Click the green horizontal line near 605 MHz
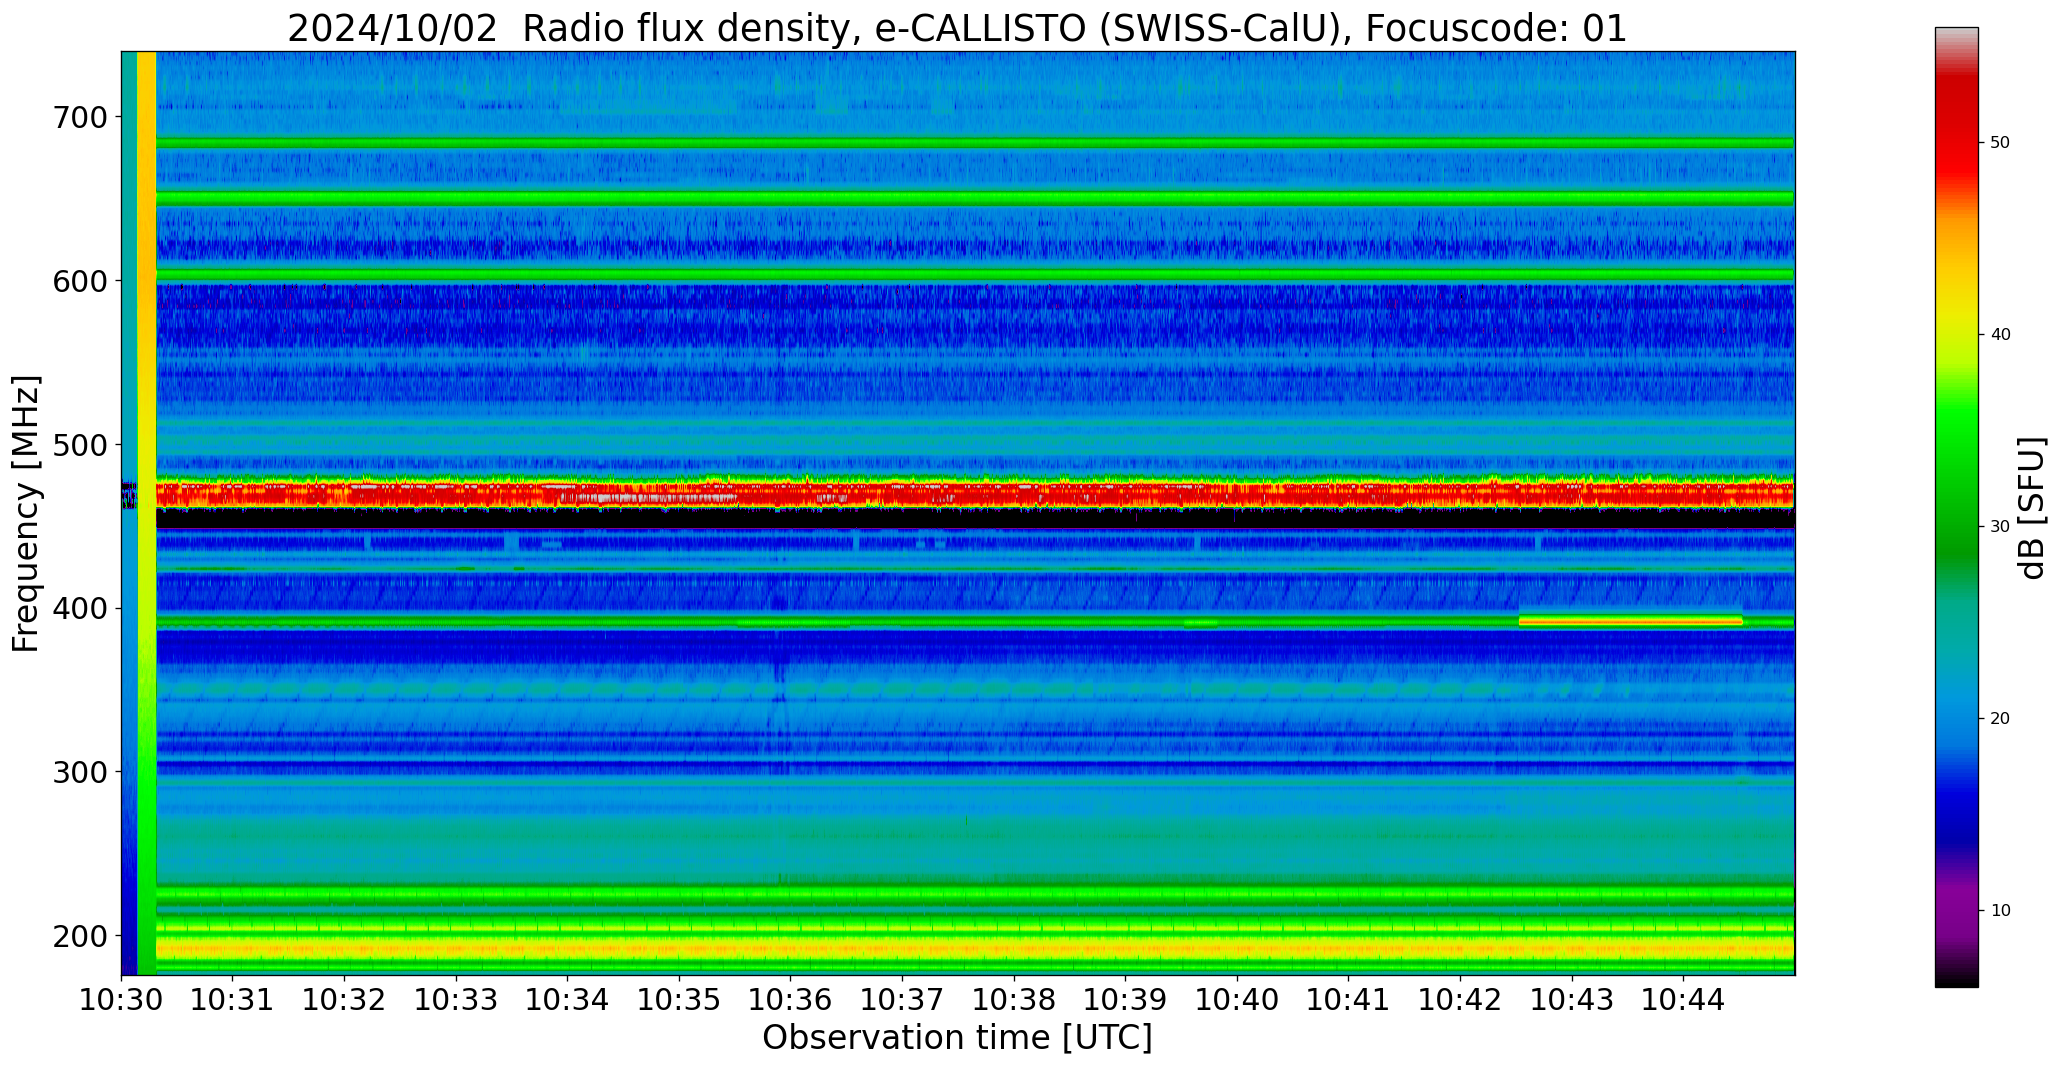This screenshot has height=1067, width=2062. [975, 274]
